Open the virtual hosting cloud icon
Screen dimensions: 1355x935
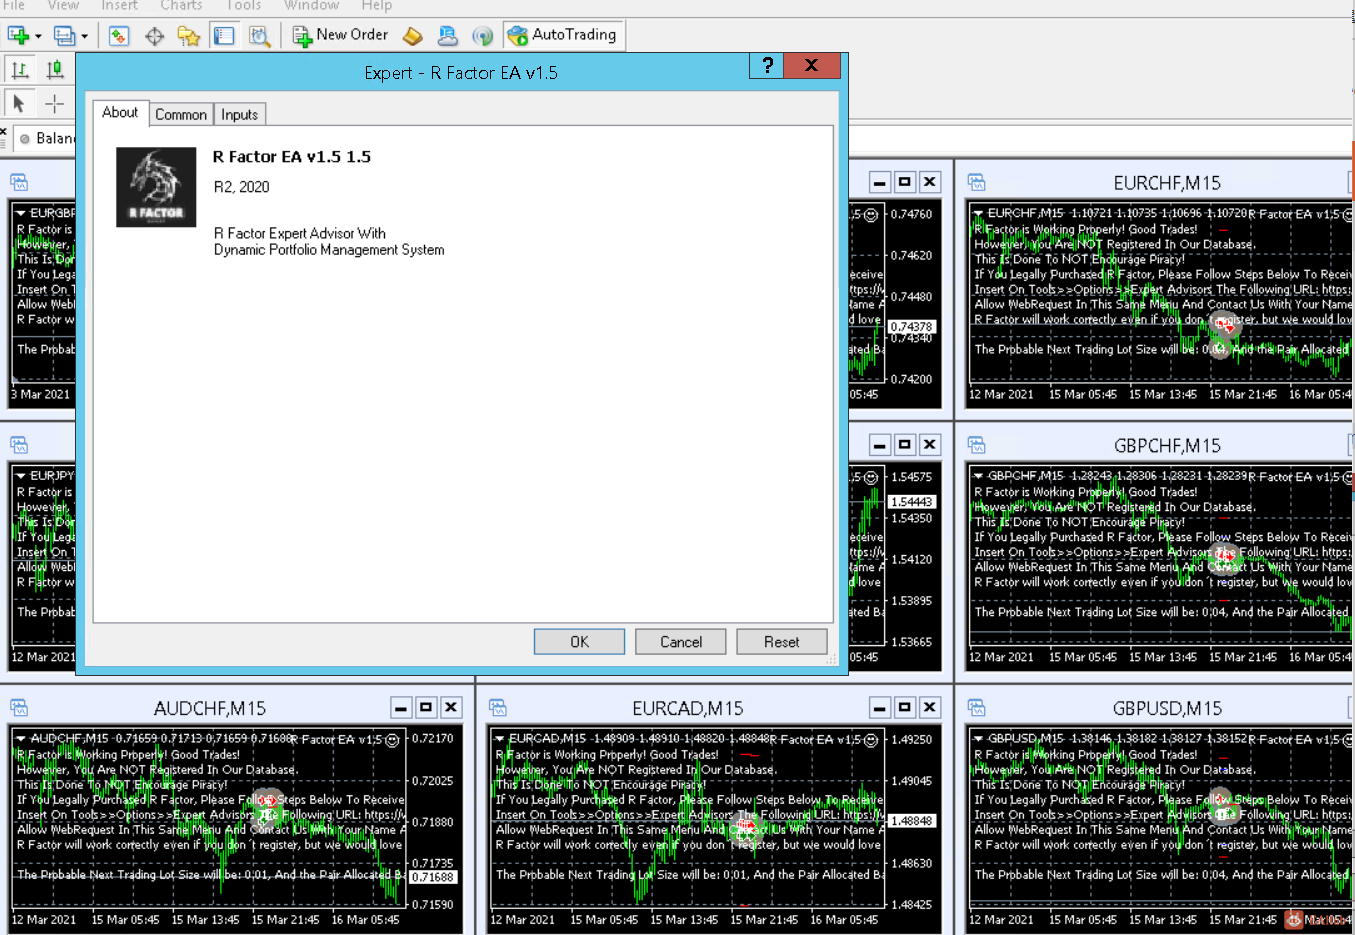448,36
